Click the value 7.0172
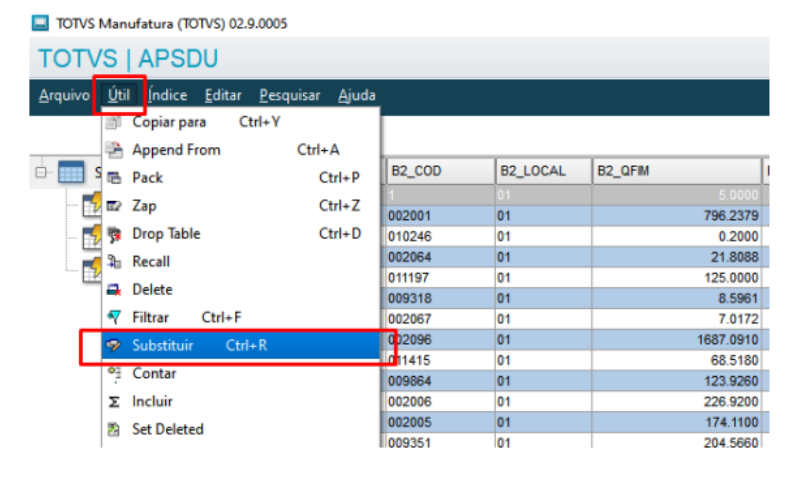This screenshot has height=479, width=798. tap(738, 320)
